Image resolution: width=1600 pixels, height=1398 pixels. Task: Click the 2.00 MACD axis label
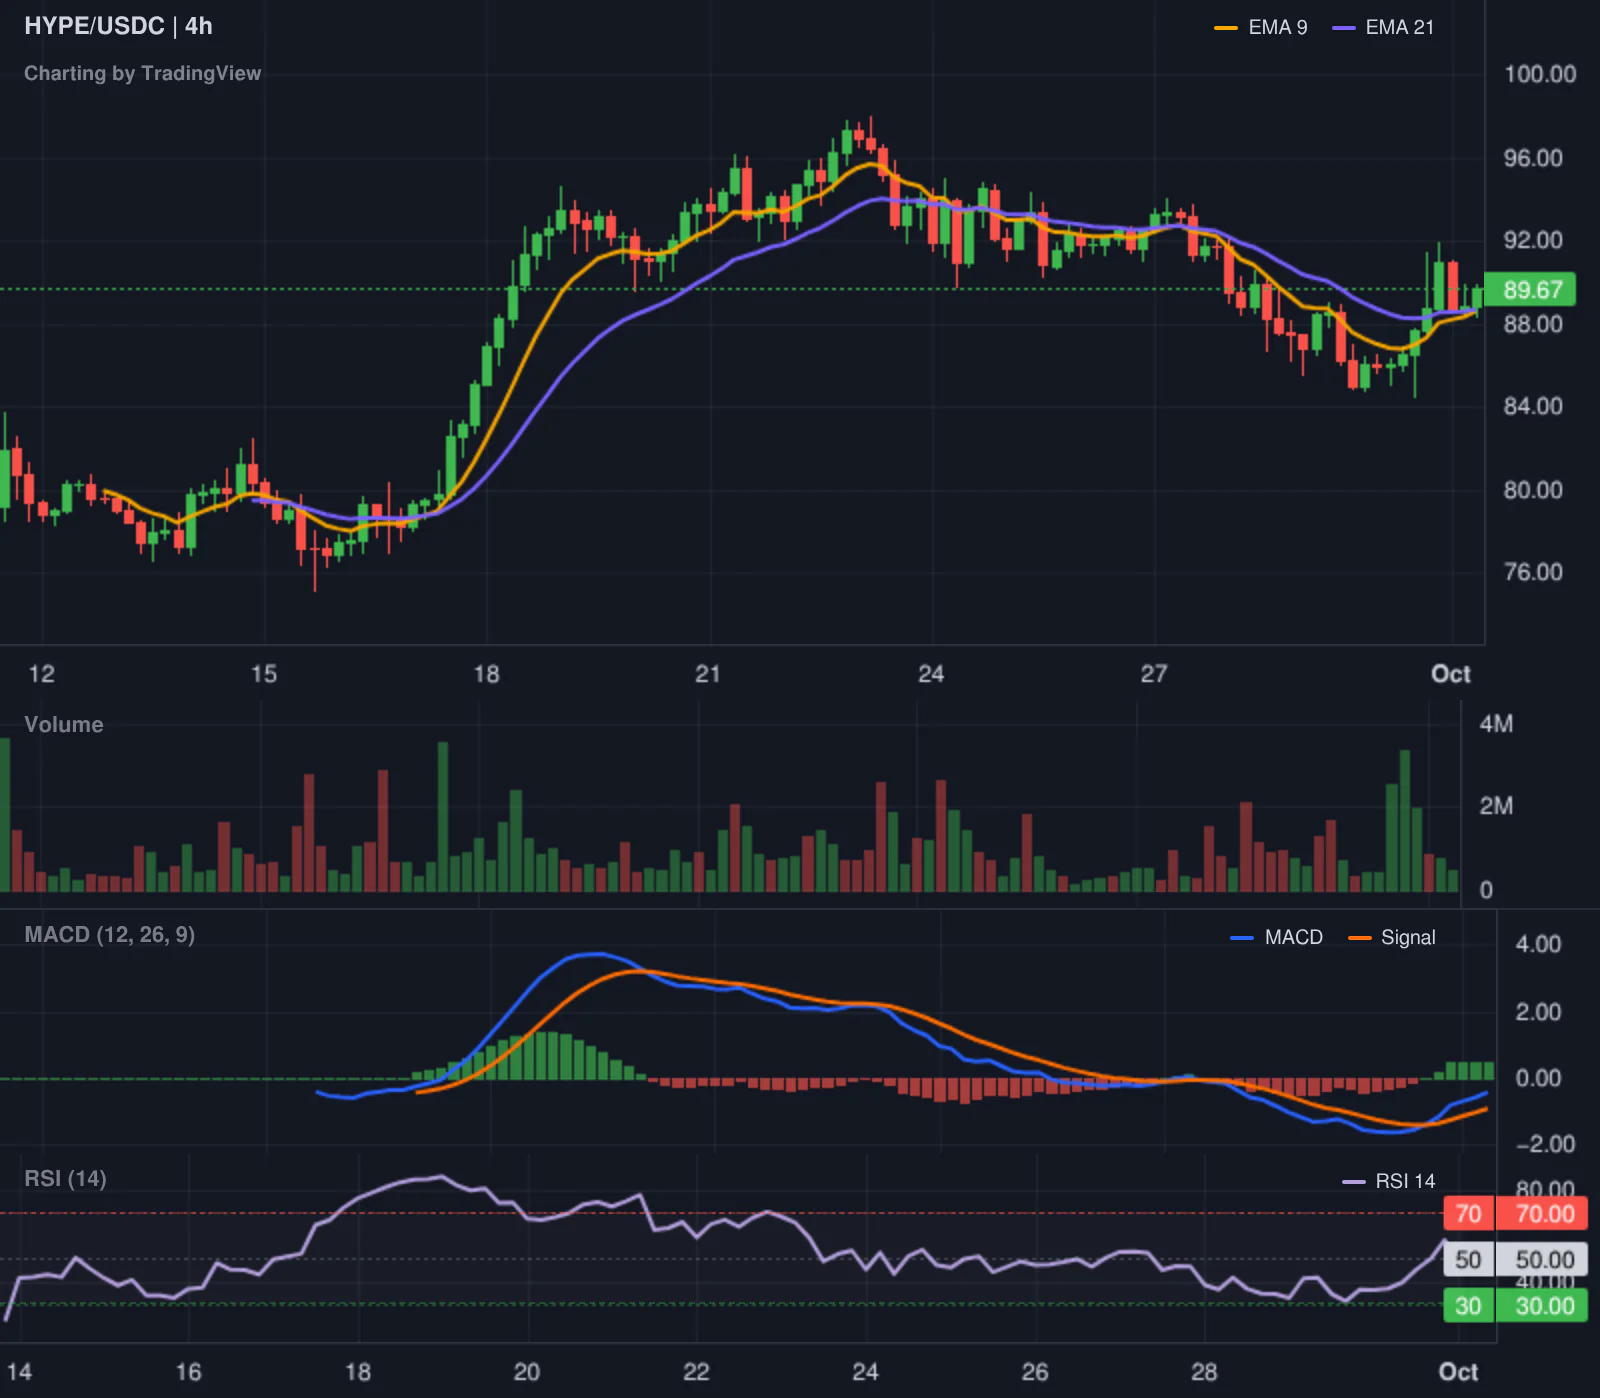click(x=1538, y=1012)
